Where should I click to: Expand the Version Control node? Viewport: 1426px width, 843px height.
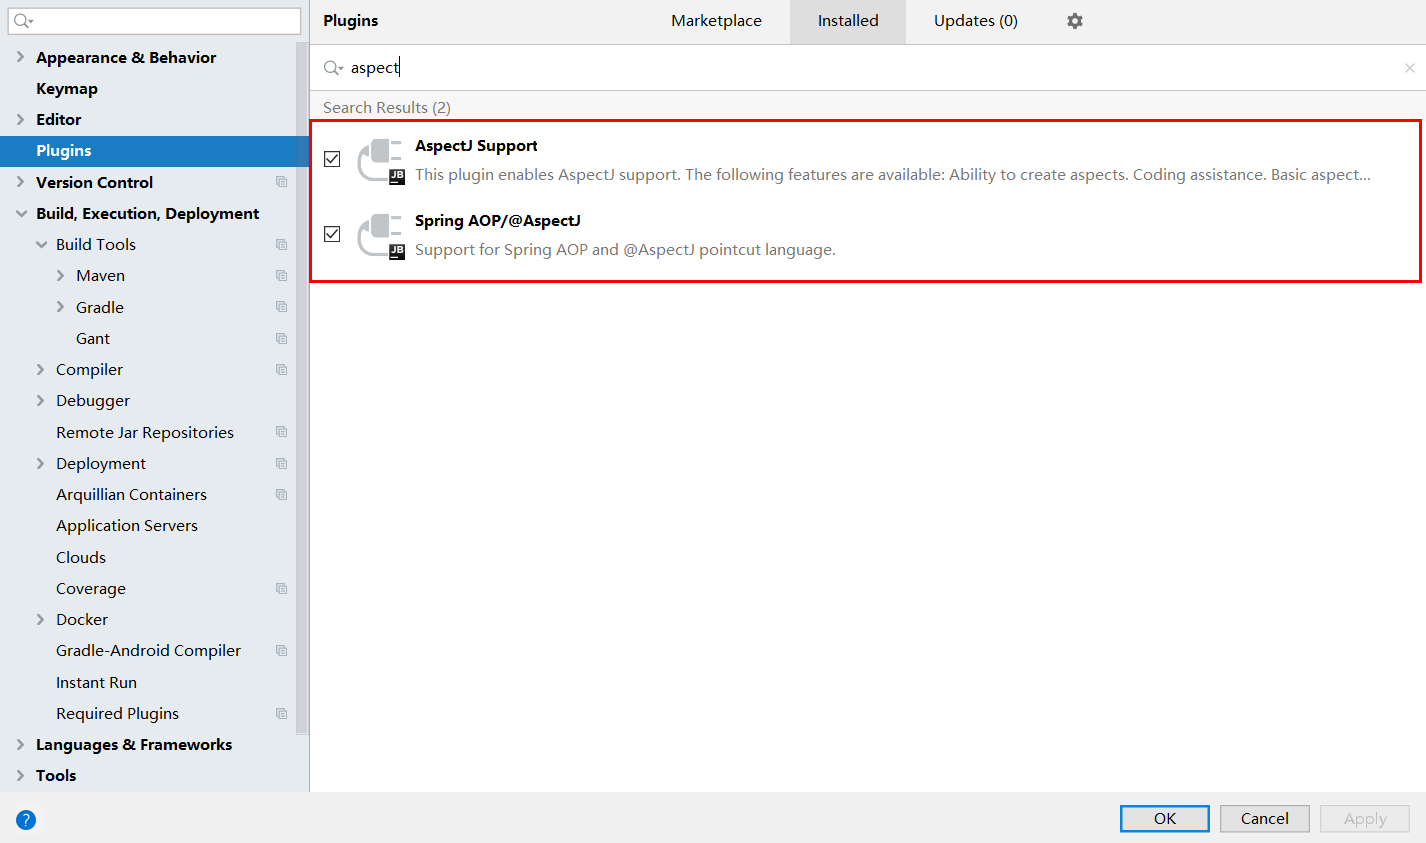(x=20, y=182)
